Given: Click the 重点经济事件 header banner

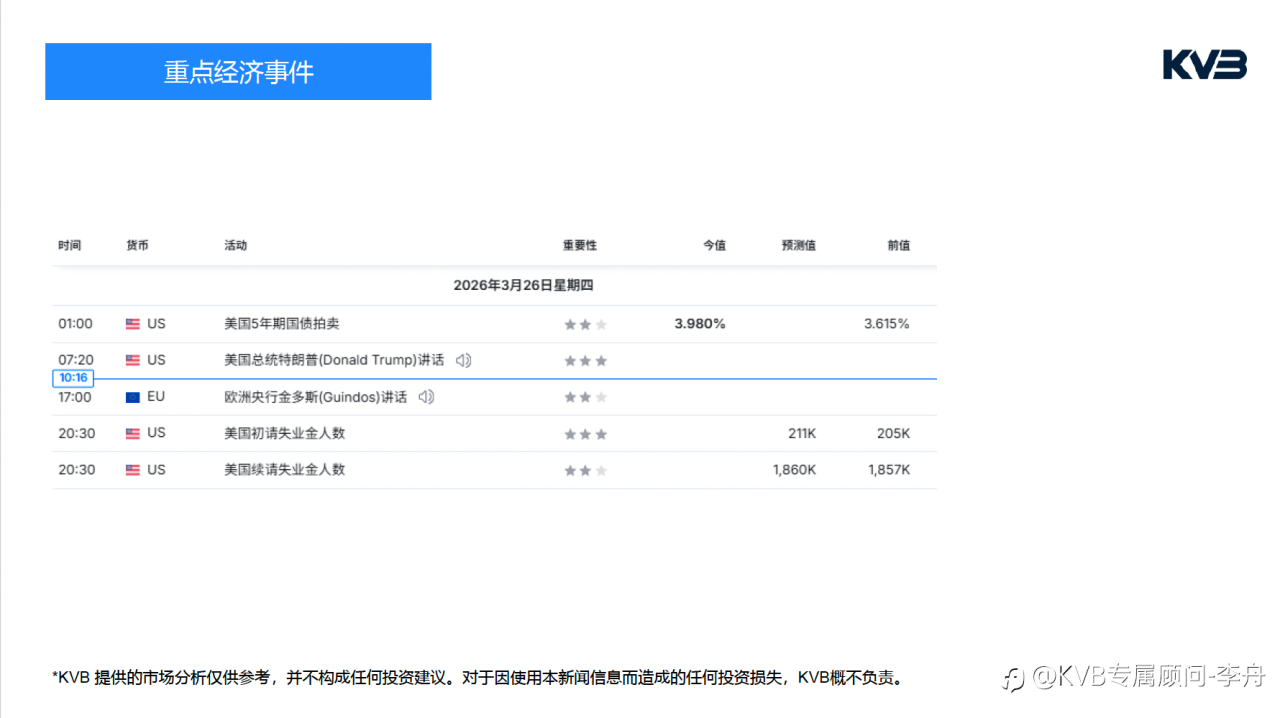Looking at the screenshot, I should click(238, 71).
